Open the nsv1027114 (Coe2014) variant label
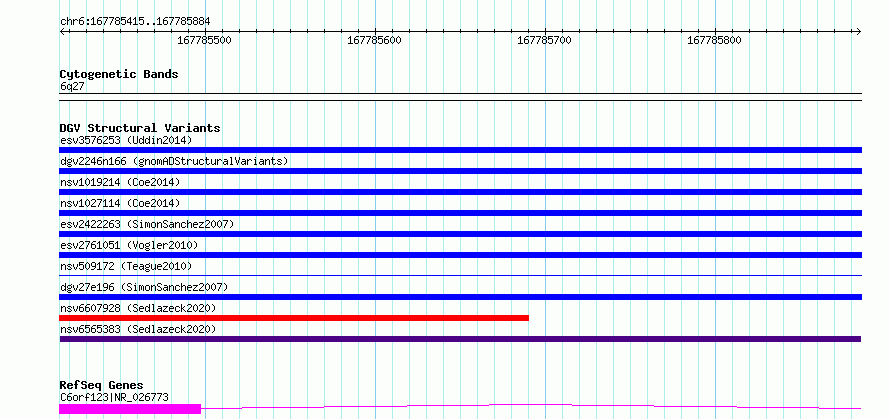 click(120, 203)
